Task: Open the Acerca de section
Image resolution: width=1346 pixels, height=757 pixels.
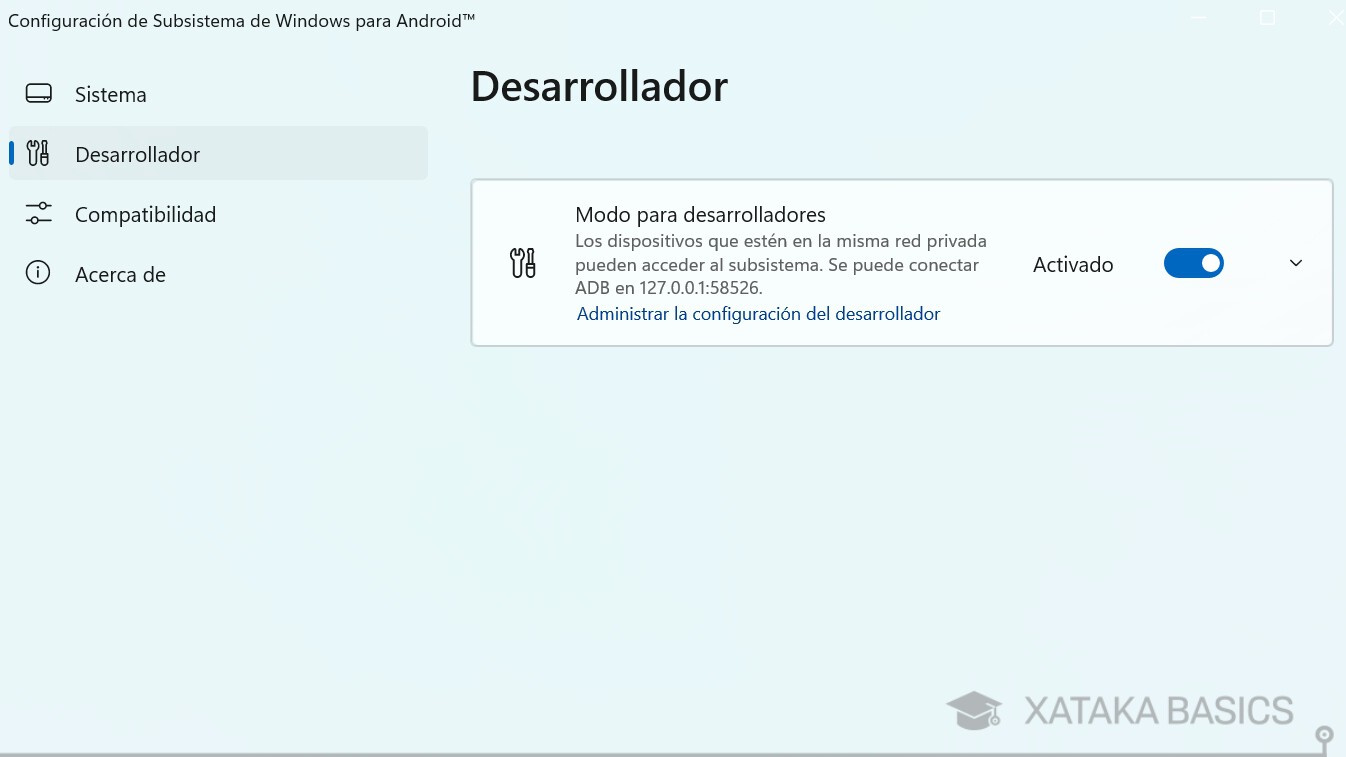Action: coord(120,274)
